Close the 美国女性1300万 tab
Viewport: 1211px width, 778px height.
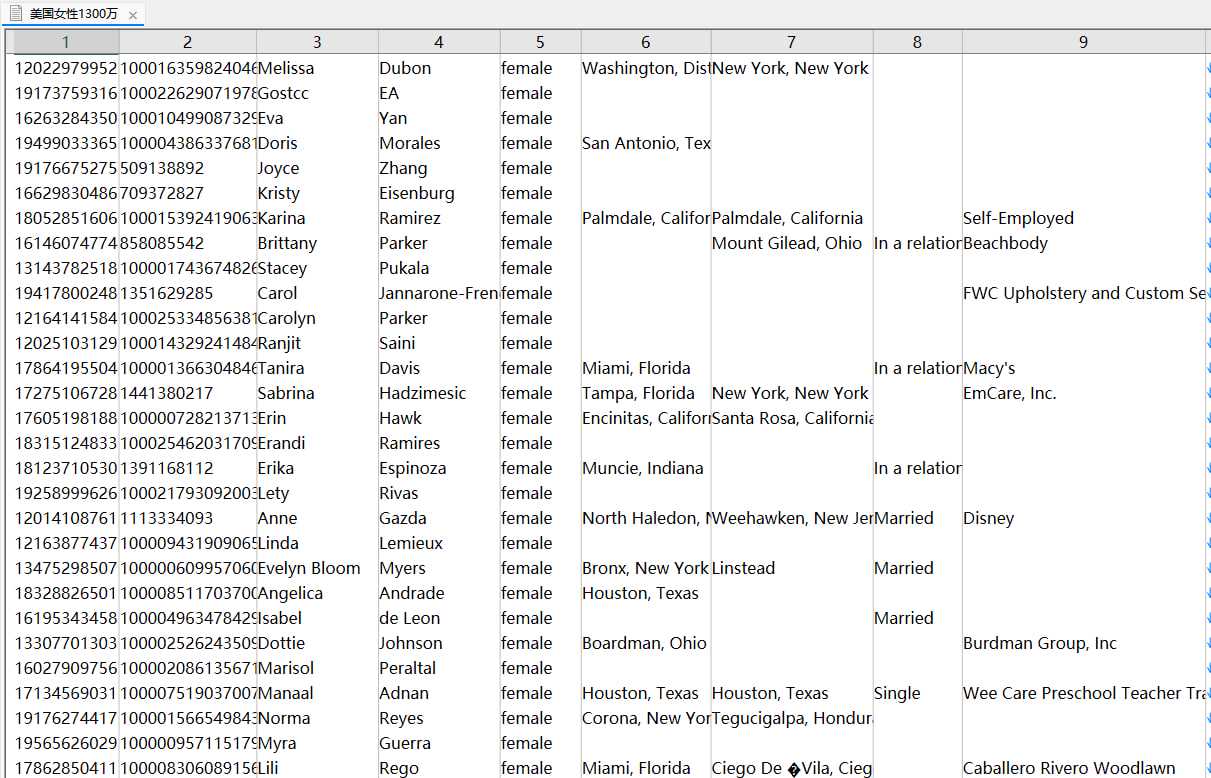pos(133,14)
